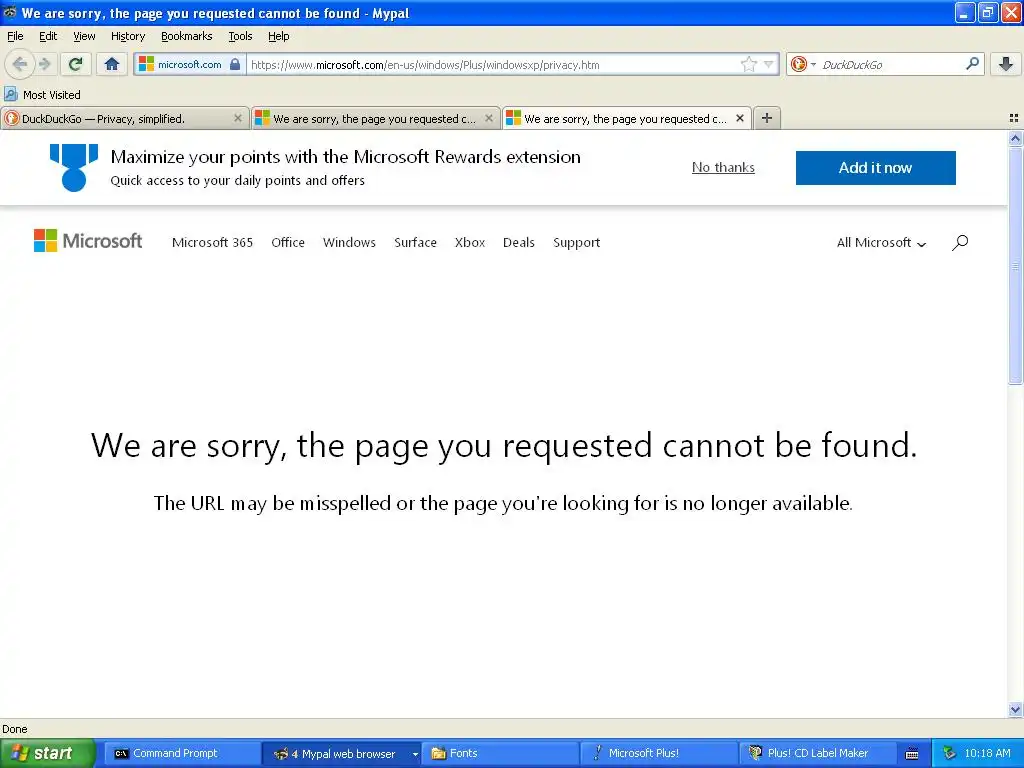Go forward with the forward arrow button
The image size is (1024, 768).
pos(45,64)
